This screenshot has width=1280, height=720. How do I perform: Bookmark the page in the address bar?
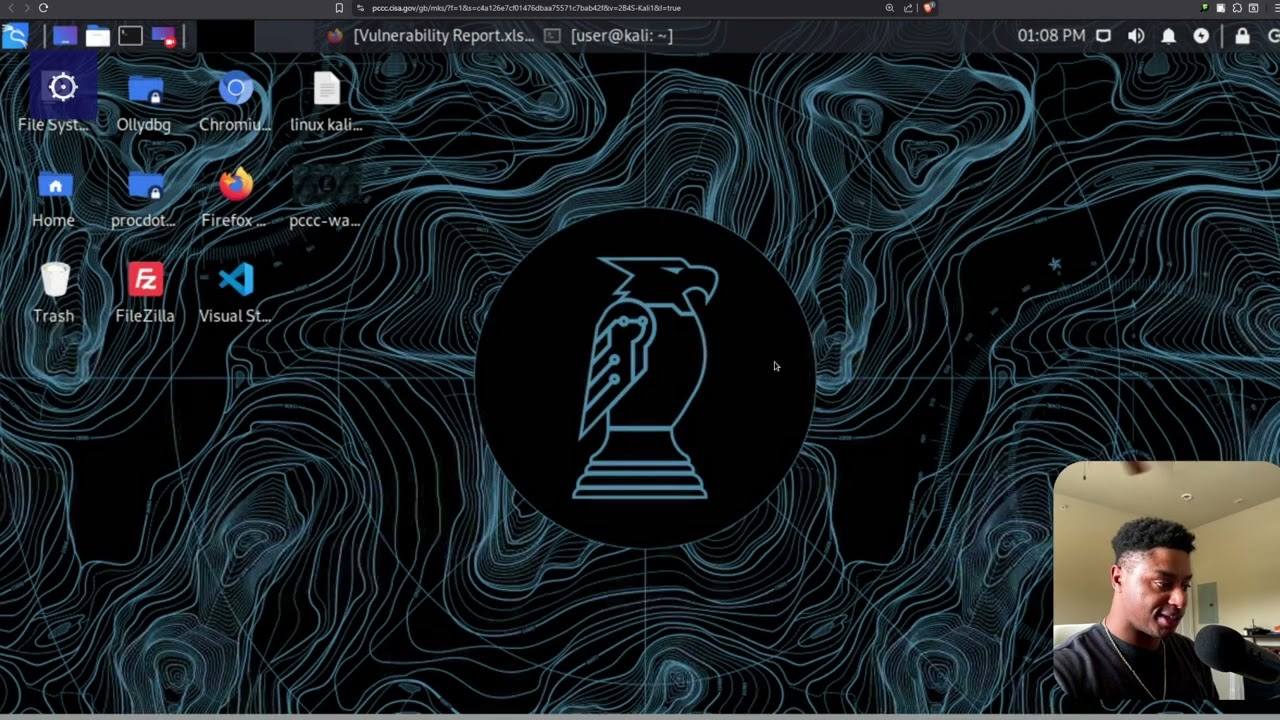[x=339, y=8]
